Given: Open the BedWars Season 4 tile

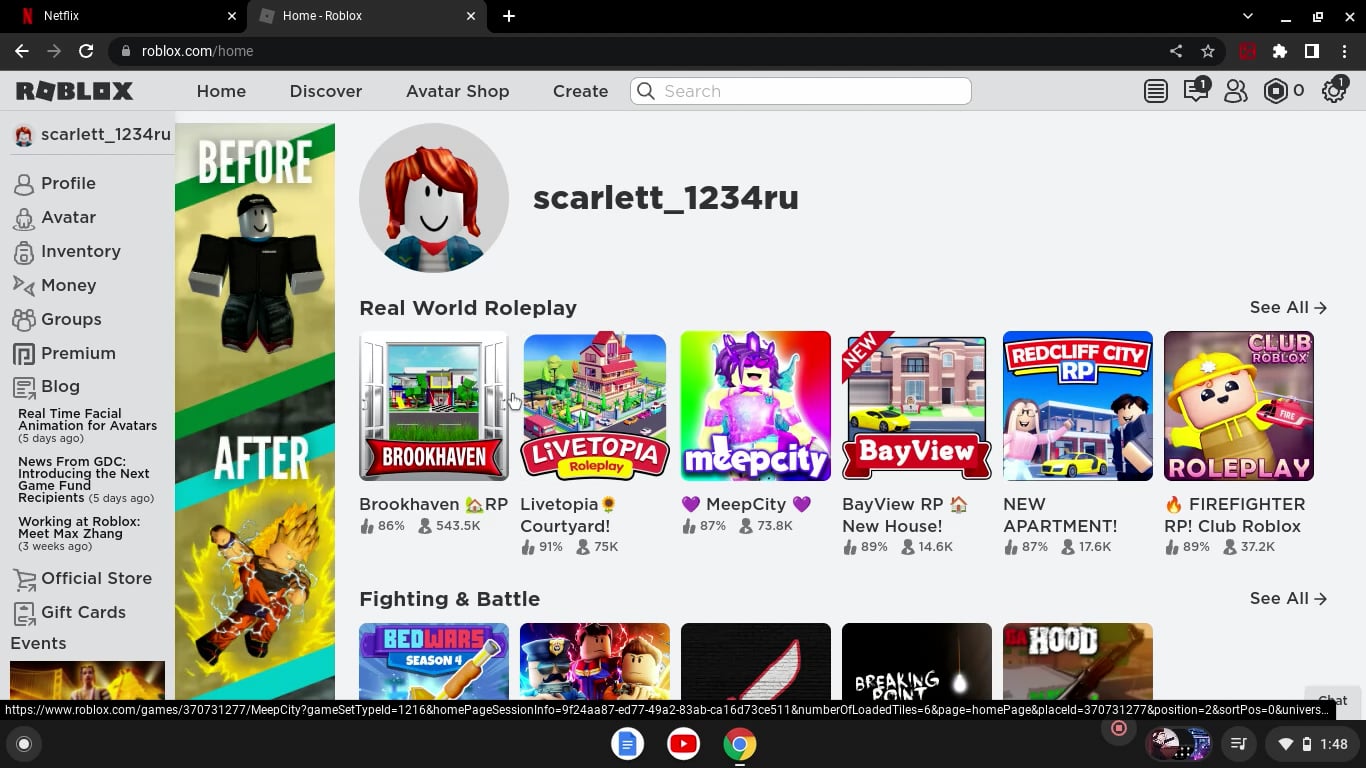Looking at the screenshot, I should point(434,661).
